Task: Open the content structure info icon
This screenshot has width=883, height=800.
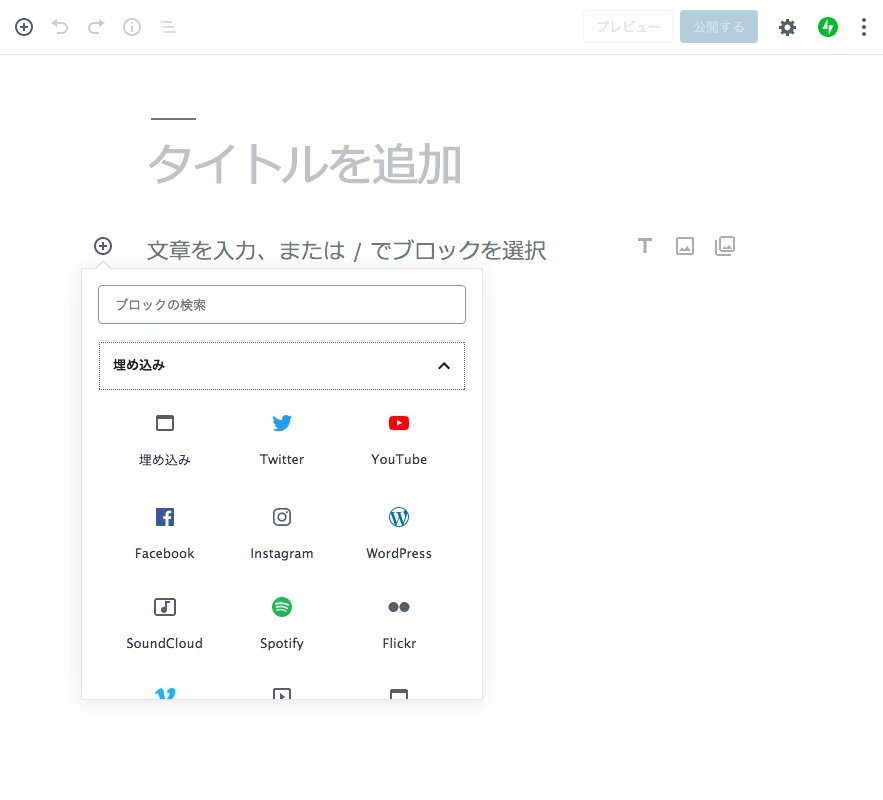Action: click(x=132, y=27)
